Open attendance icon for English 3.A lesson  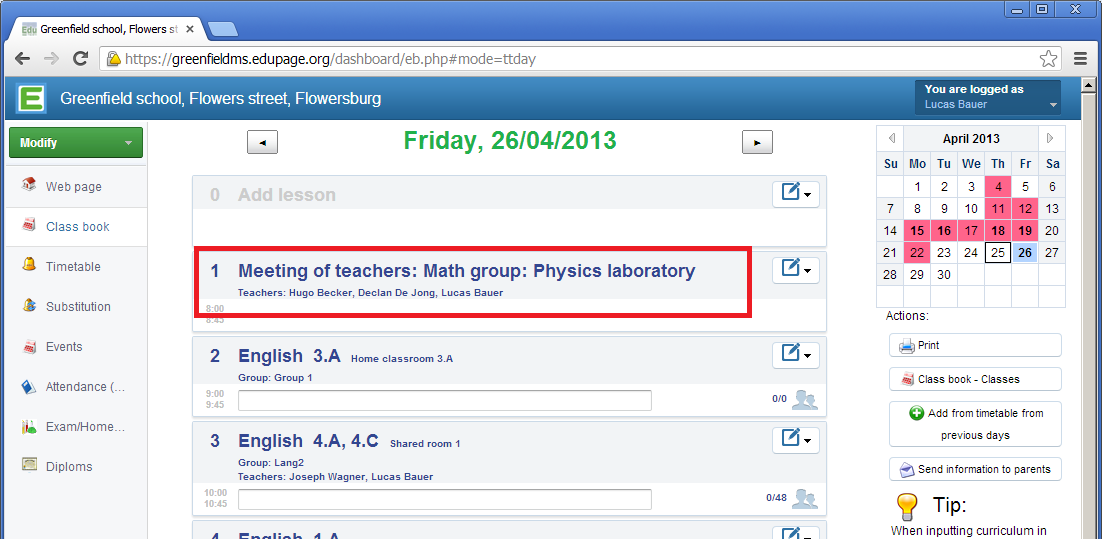point(805,400)
